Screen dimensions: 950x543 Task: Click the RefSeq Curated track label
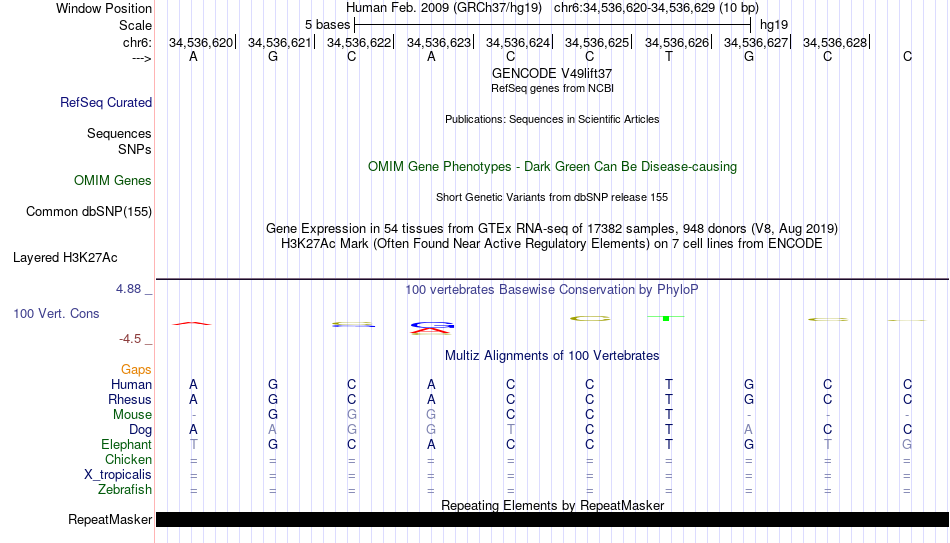point(106,102)
